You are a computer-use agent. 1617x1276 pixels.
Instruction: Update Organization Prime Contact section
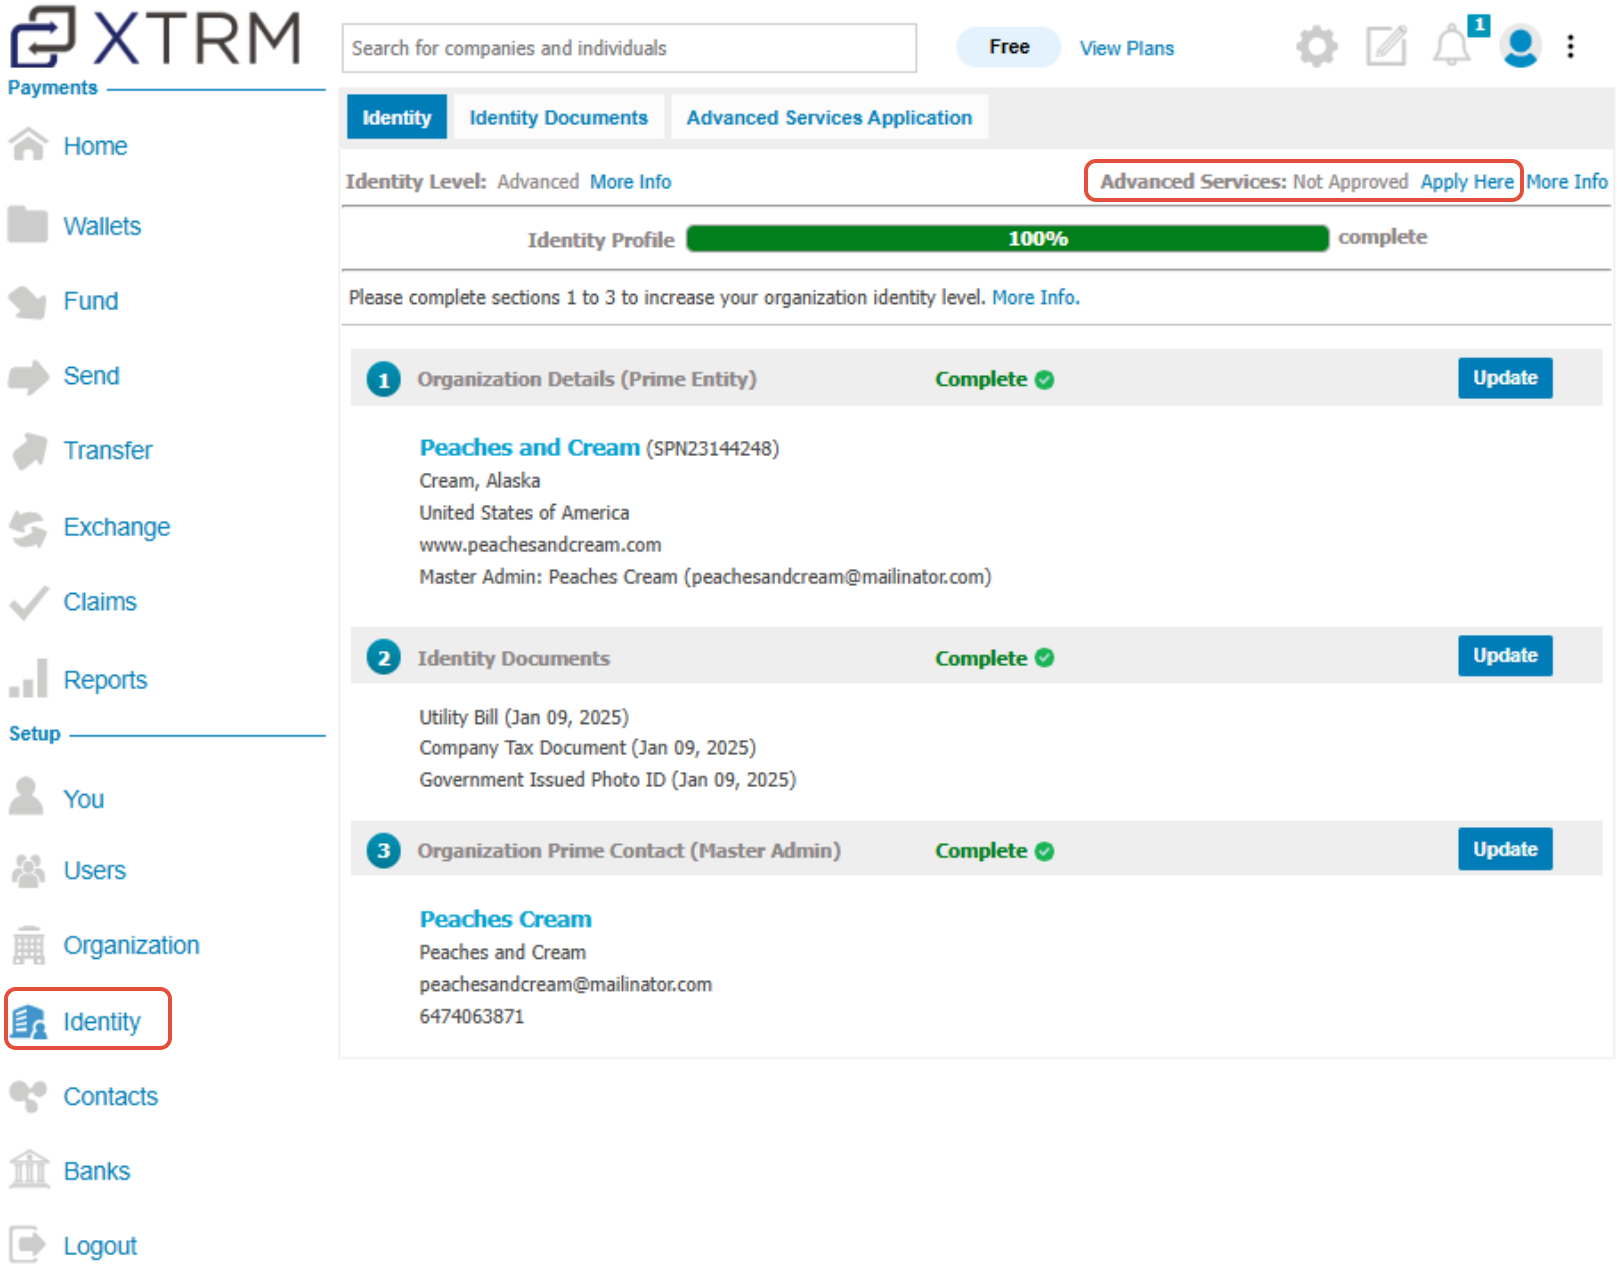[x=1505, y=849]
